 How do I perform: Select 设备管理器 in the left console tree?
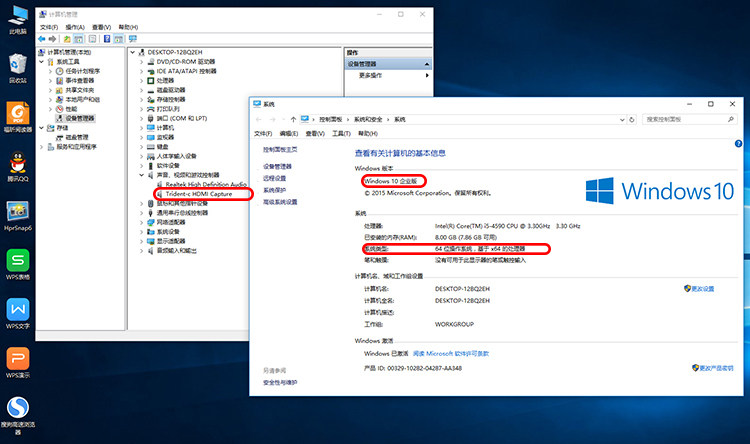[x=80, y=118]
